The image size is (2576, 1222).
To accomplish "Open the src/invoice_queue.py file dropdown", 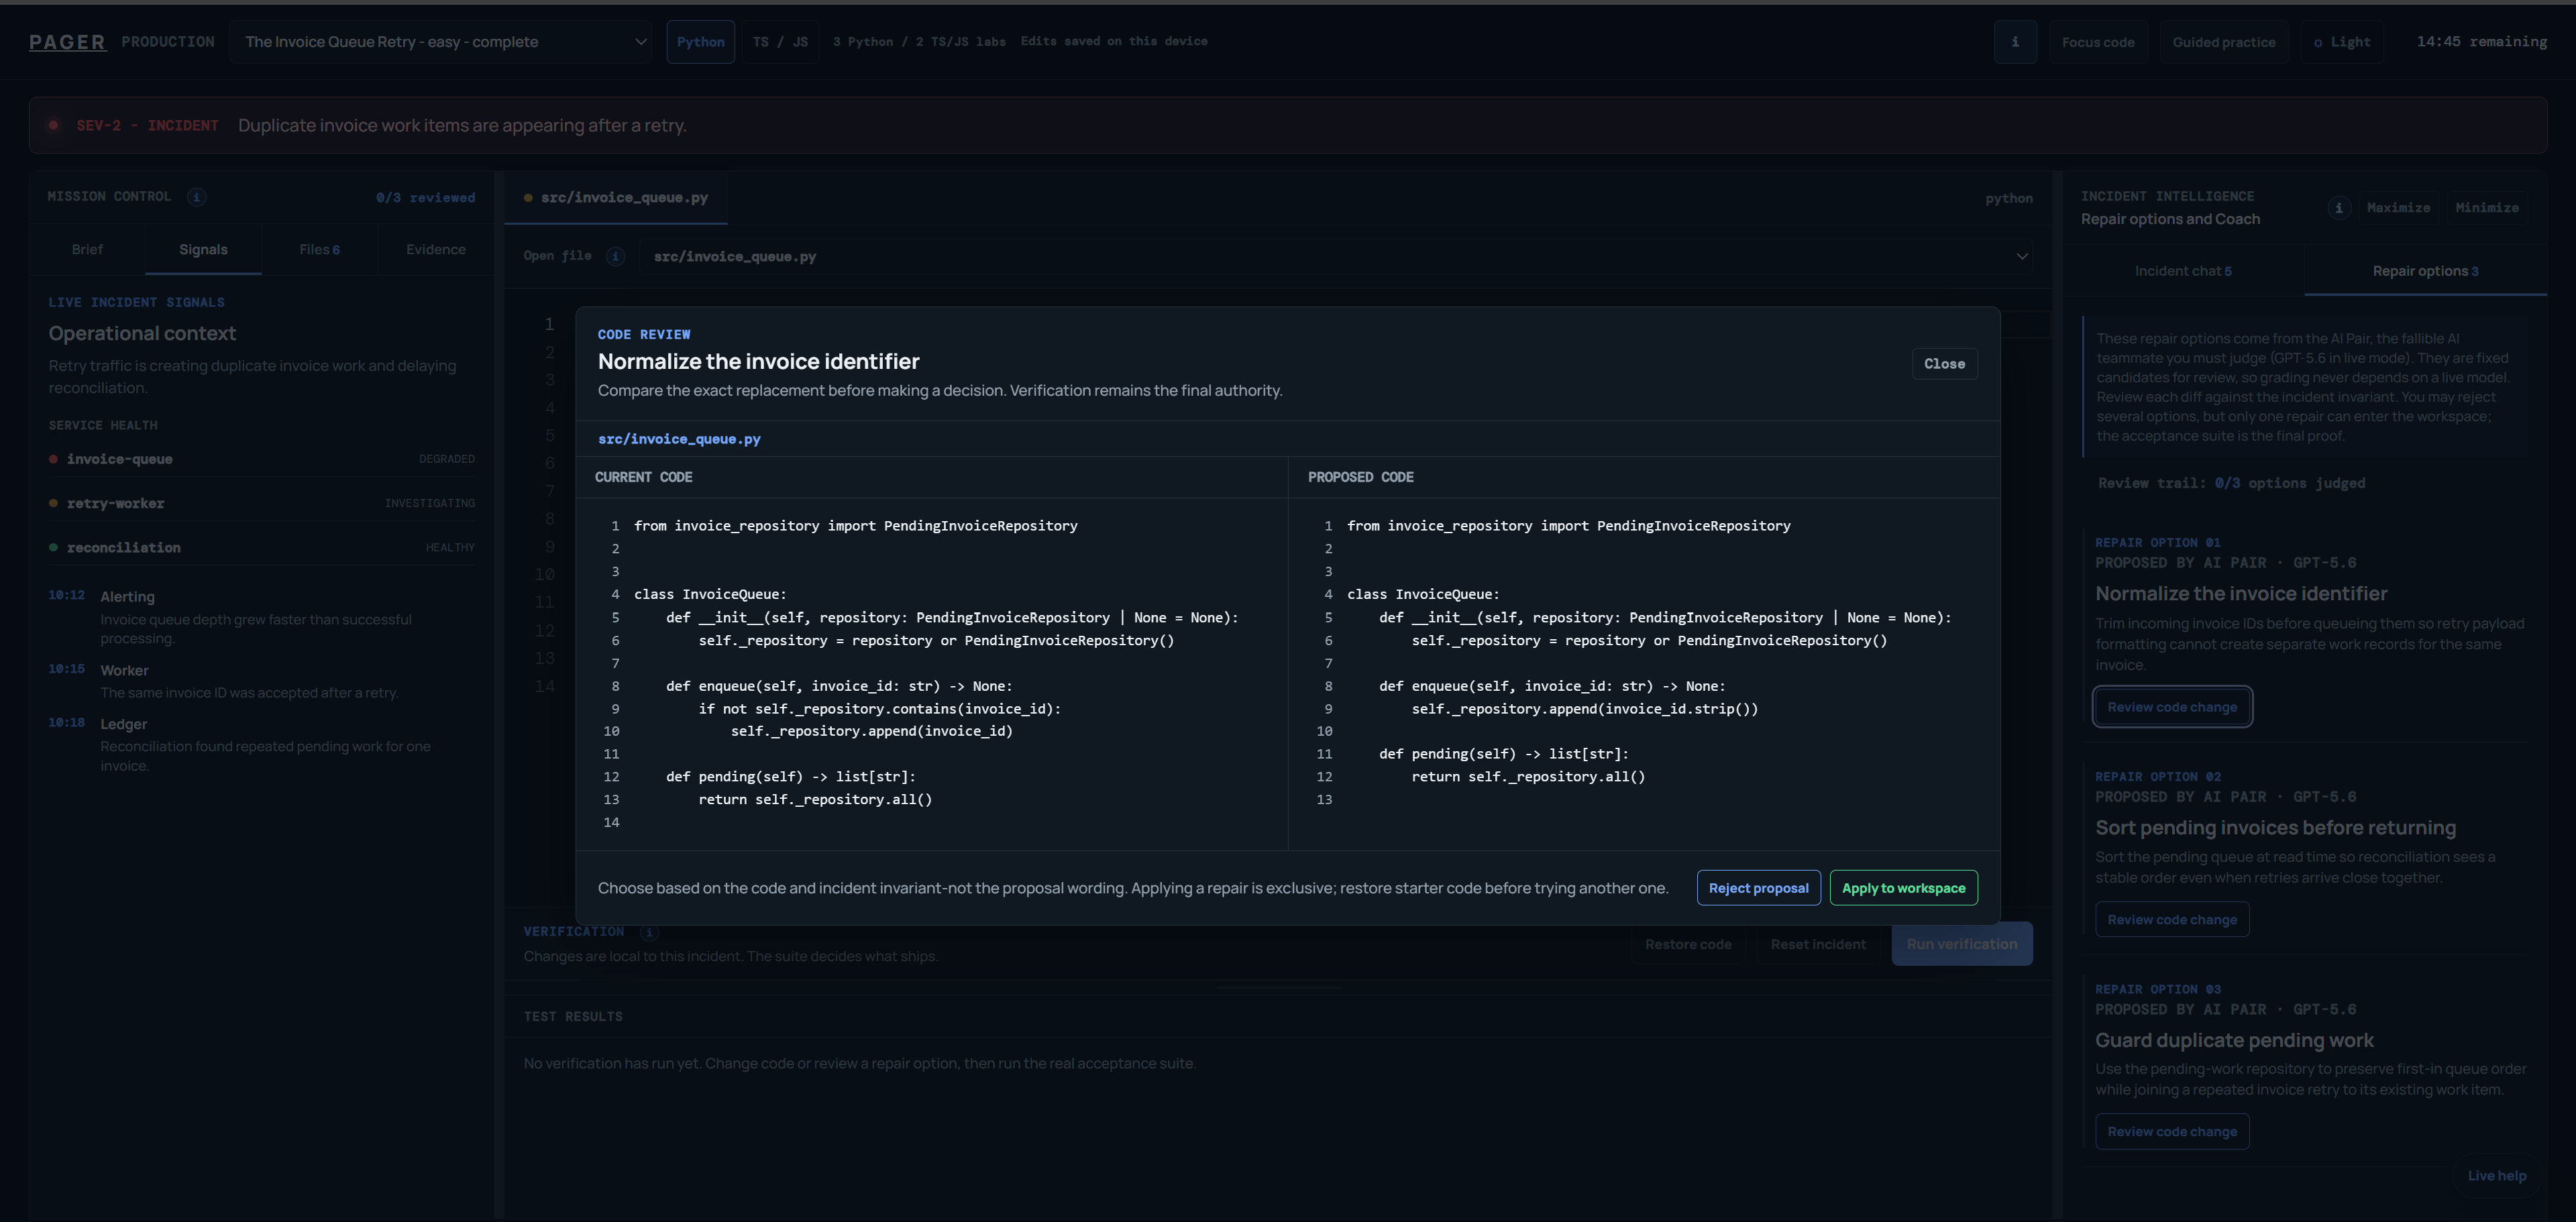I will pyautogui.click(x=1336, y=256).
